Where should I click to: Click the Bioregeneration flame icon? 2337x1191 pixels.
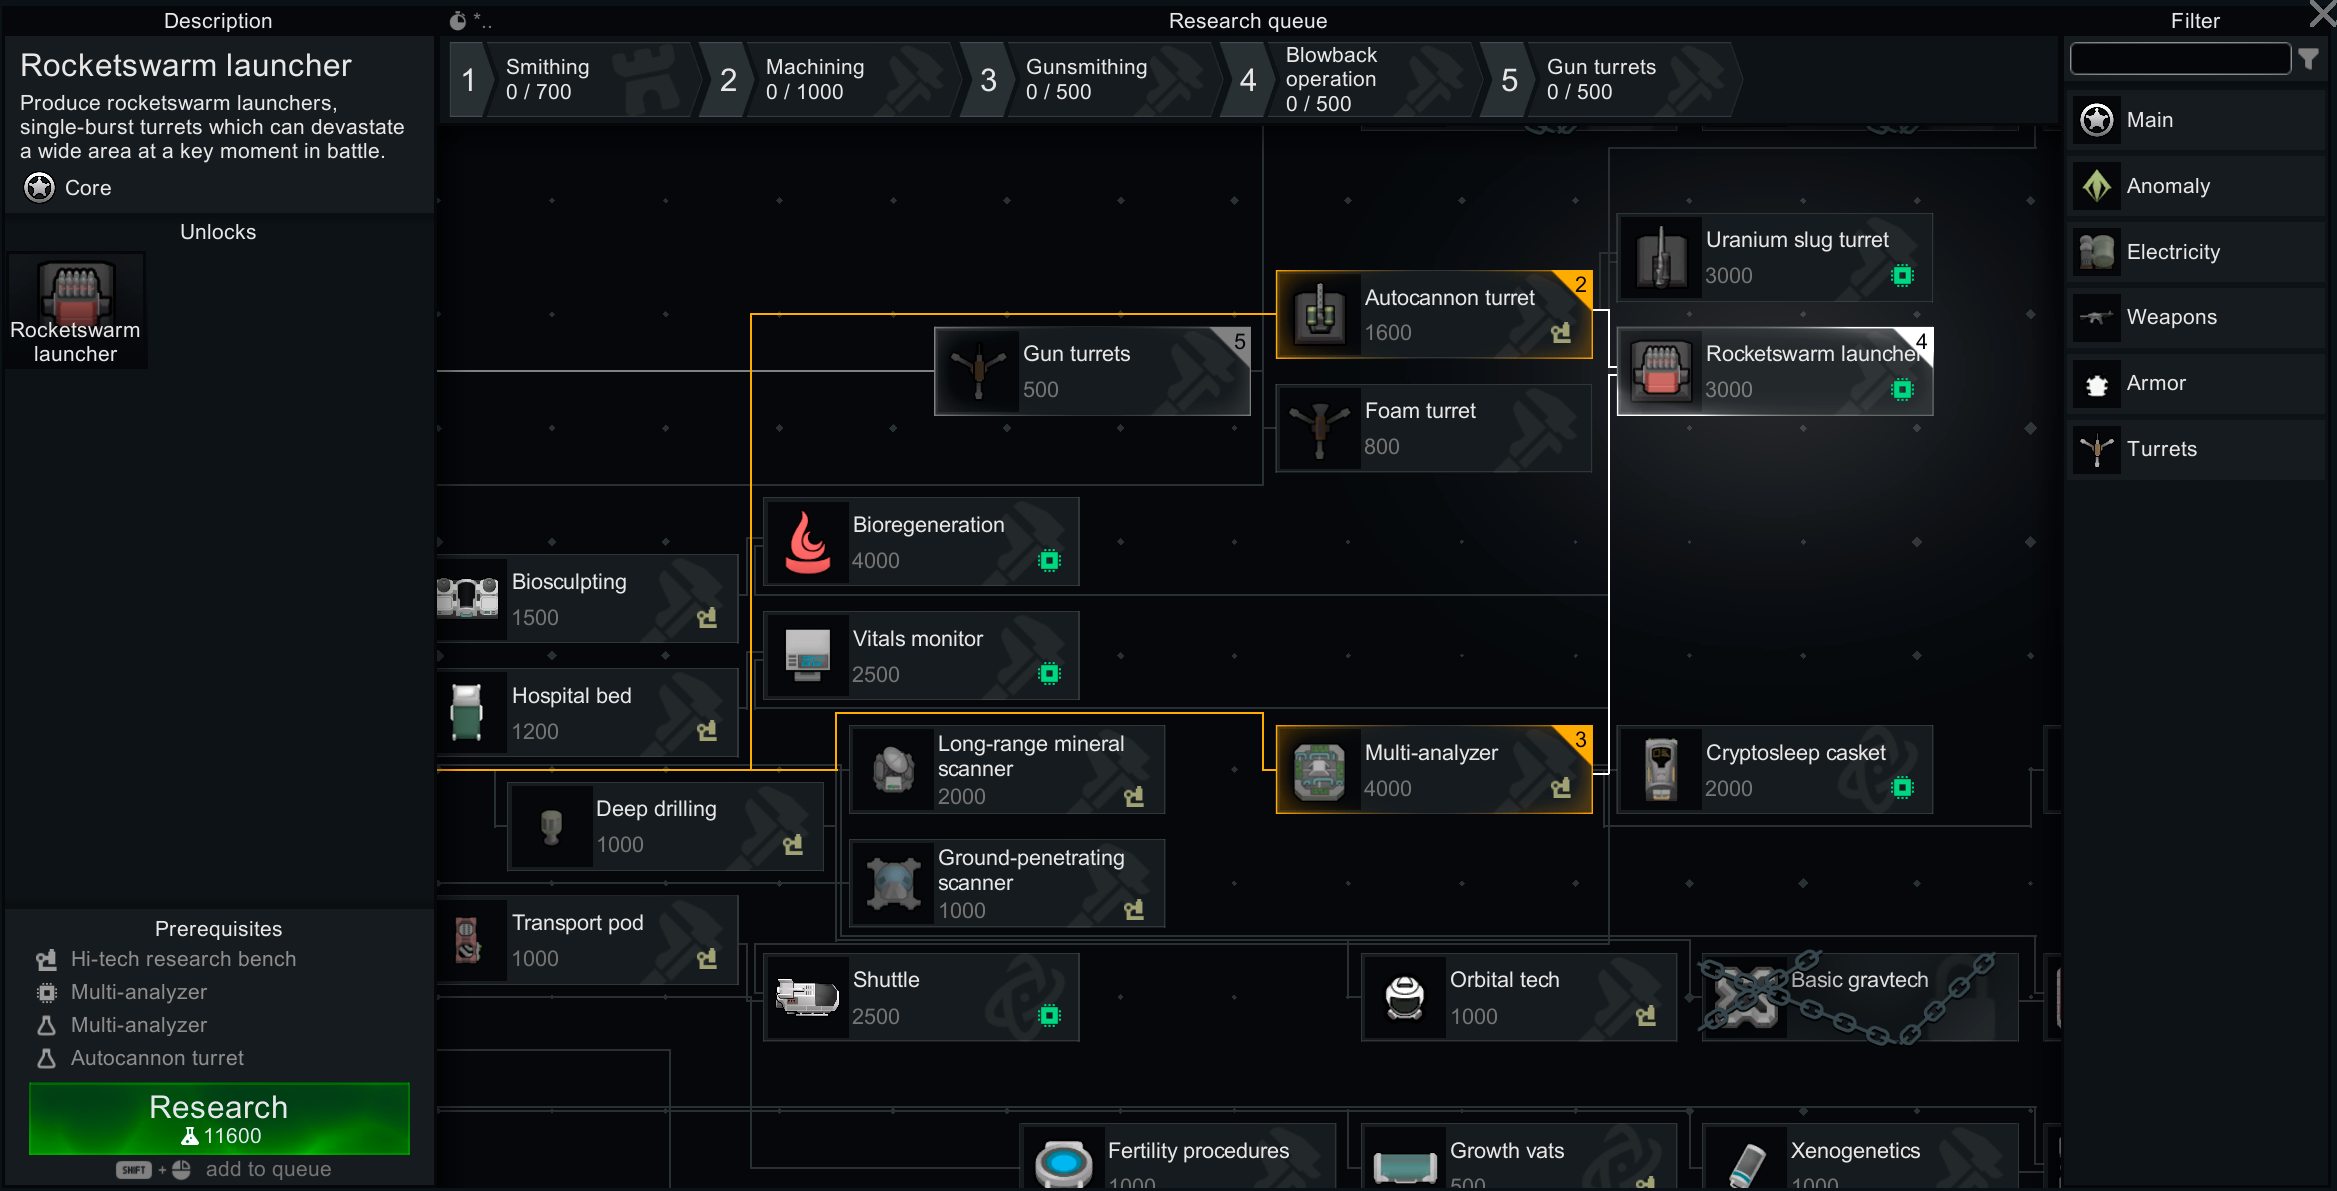point(807,542)
